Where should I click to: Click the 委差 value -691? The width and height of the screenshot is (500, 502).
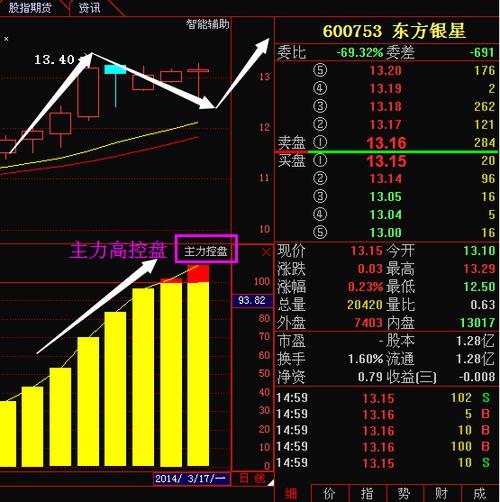point(481,52)
